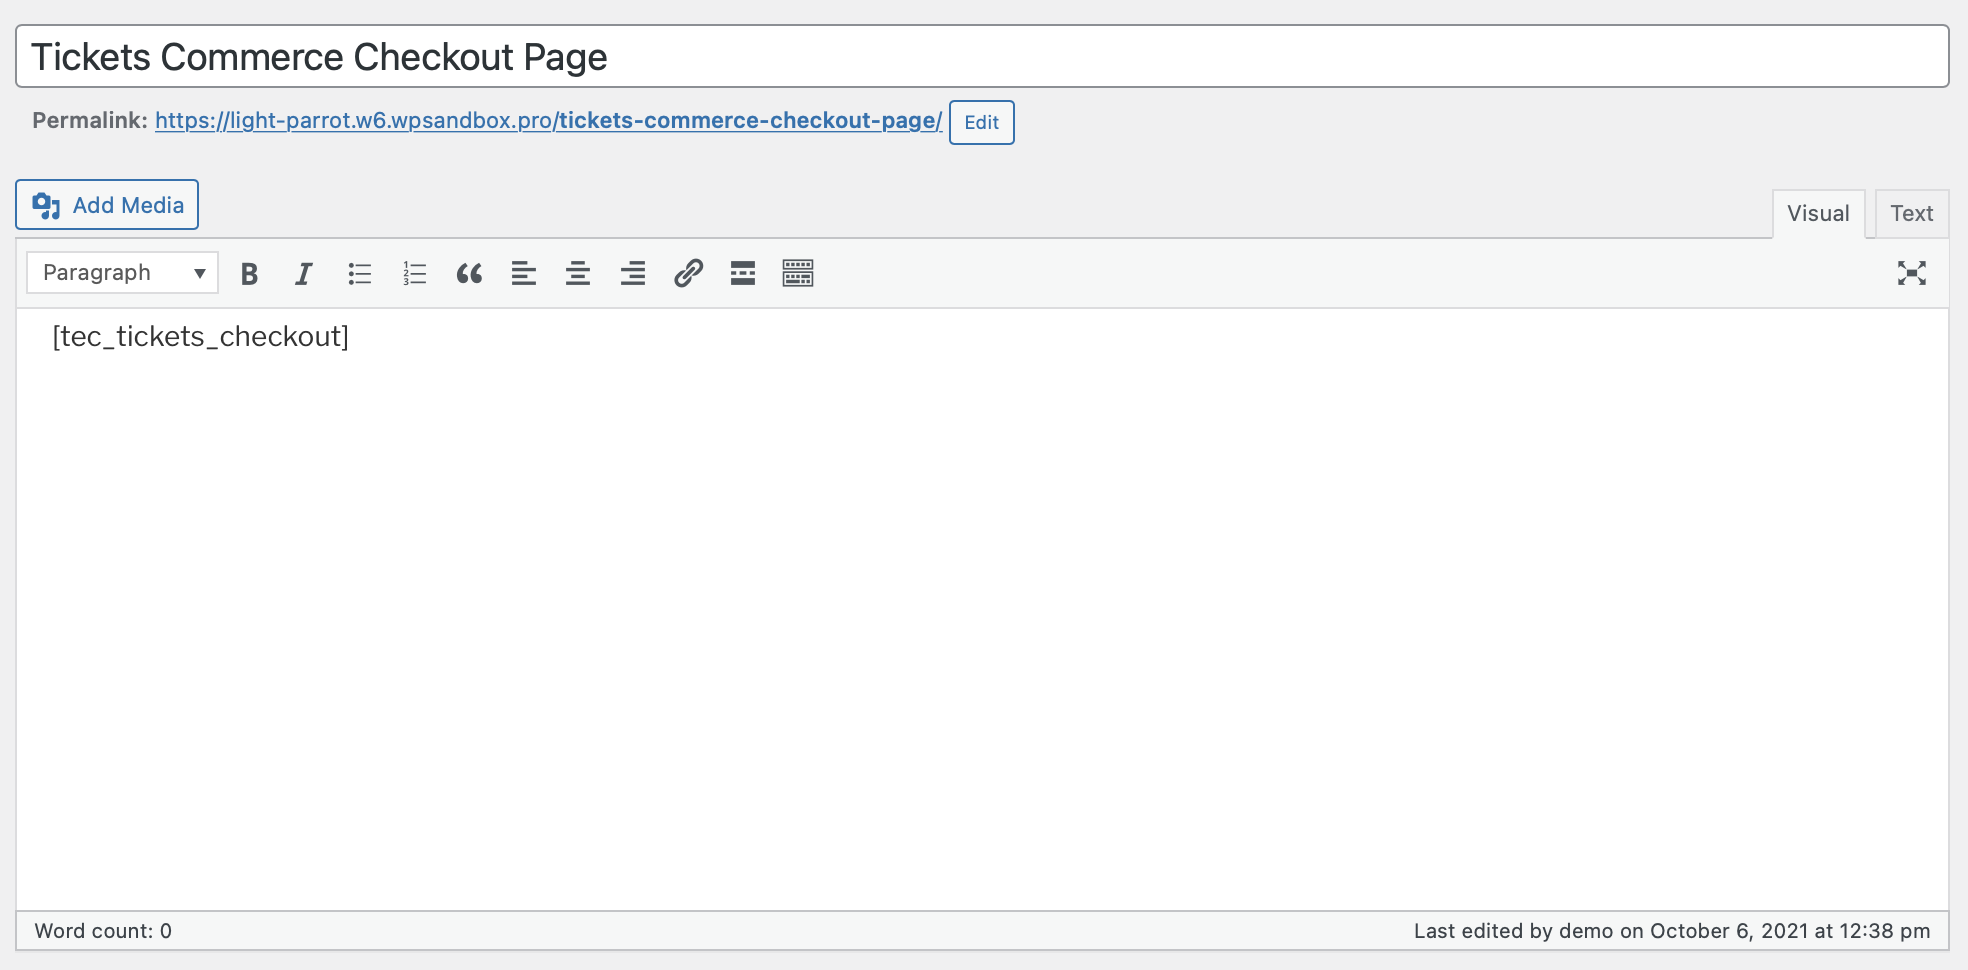Toggle the toolbar kitchen sink
The height and width of the screenshot is (970, 1968).
(x=798, y=273)
